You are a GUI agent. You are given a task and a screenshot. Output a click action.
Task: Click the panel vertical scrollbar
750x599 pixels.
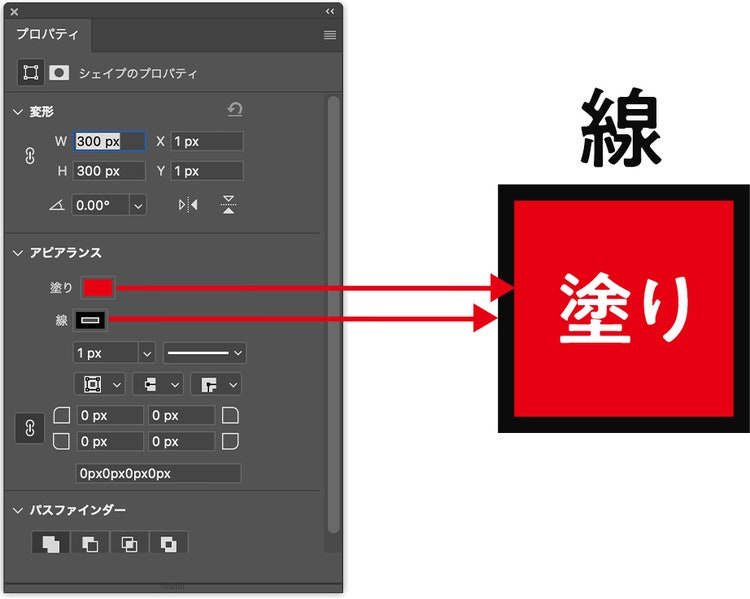click(x=333, y=314)
